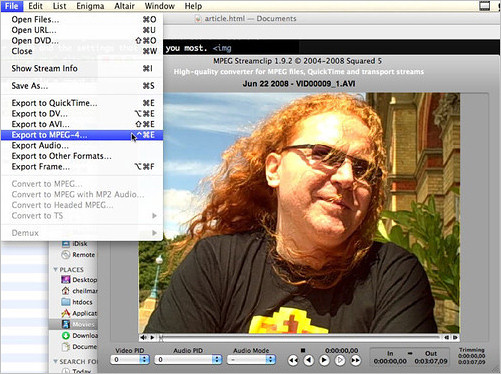Click the htdocs folder icon

pyautogui.click(x=66, y=302)
